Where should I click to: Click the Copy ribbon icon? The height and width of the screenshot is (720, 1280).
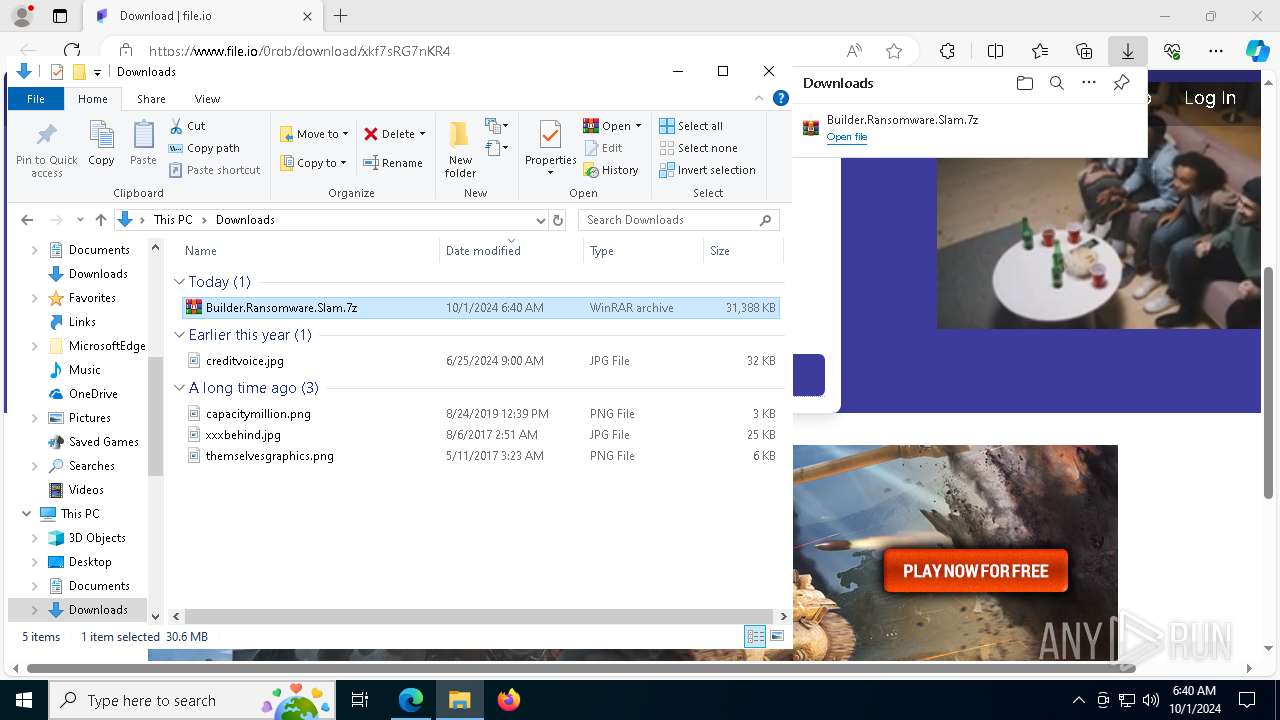[x=101, y=143]
